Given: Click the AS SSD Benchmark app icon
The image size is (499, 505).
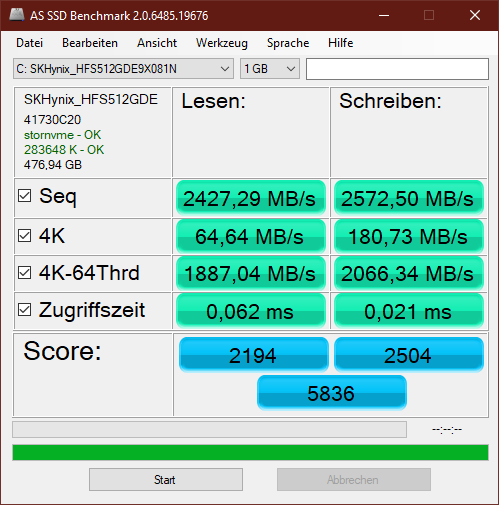Looking at the screenshot, I should coord(17,15).
